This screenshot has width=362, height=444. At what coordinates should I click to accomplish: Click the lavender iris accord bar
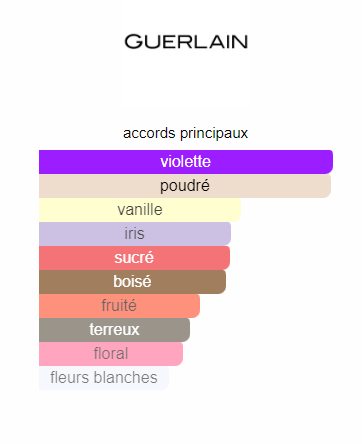pyautogui.click(x=135, y=234)
